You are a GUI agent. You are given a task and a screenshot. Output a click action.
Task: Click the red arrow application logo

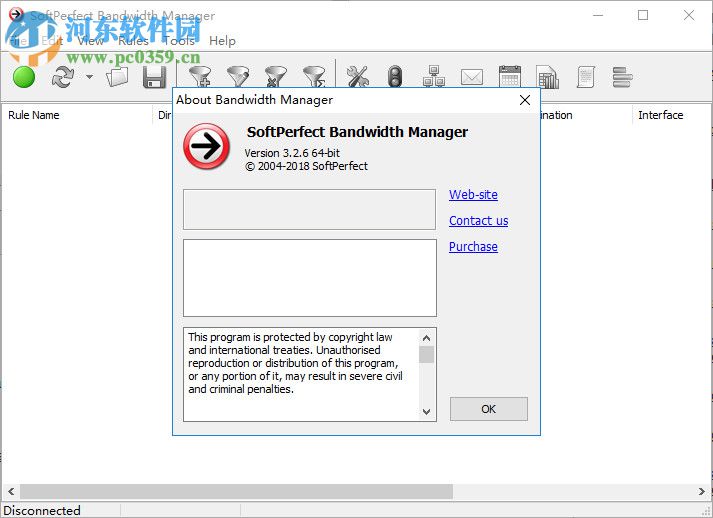click(x=206, y=146)
